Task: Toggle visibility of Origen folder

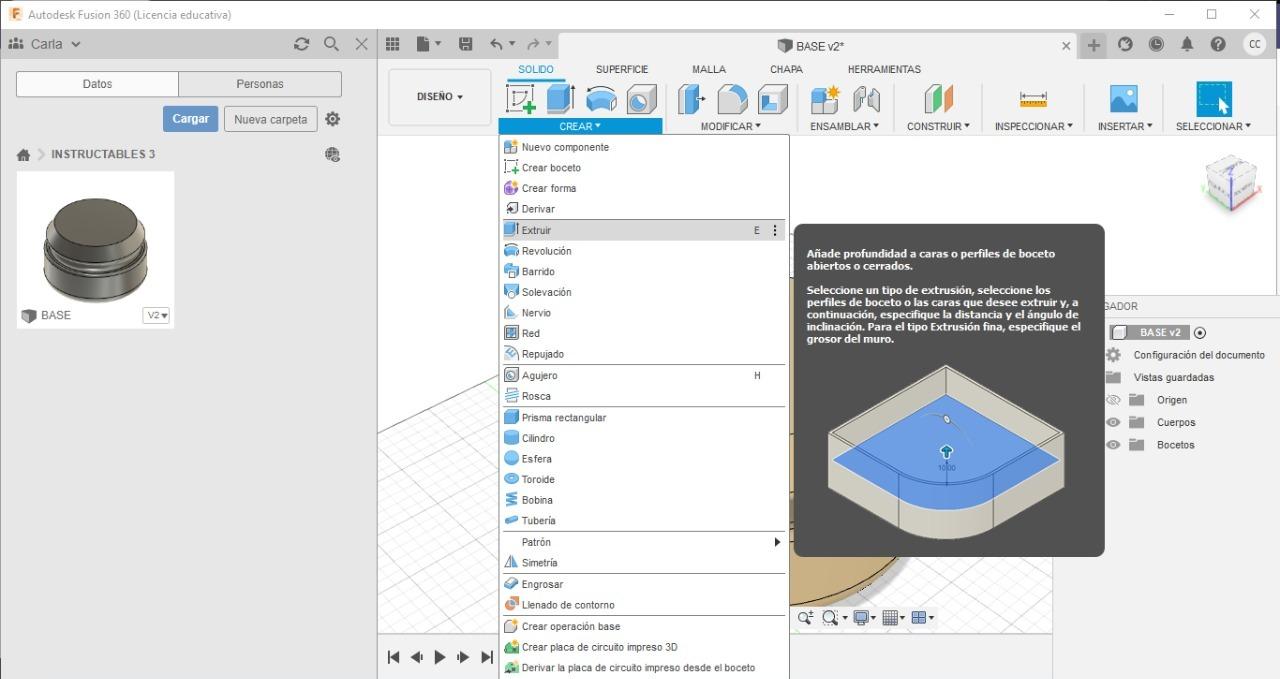Action: 1113,400
